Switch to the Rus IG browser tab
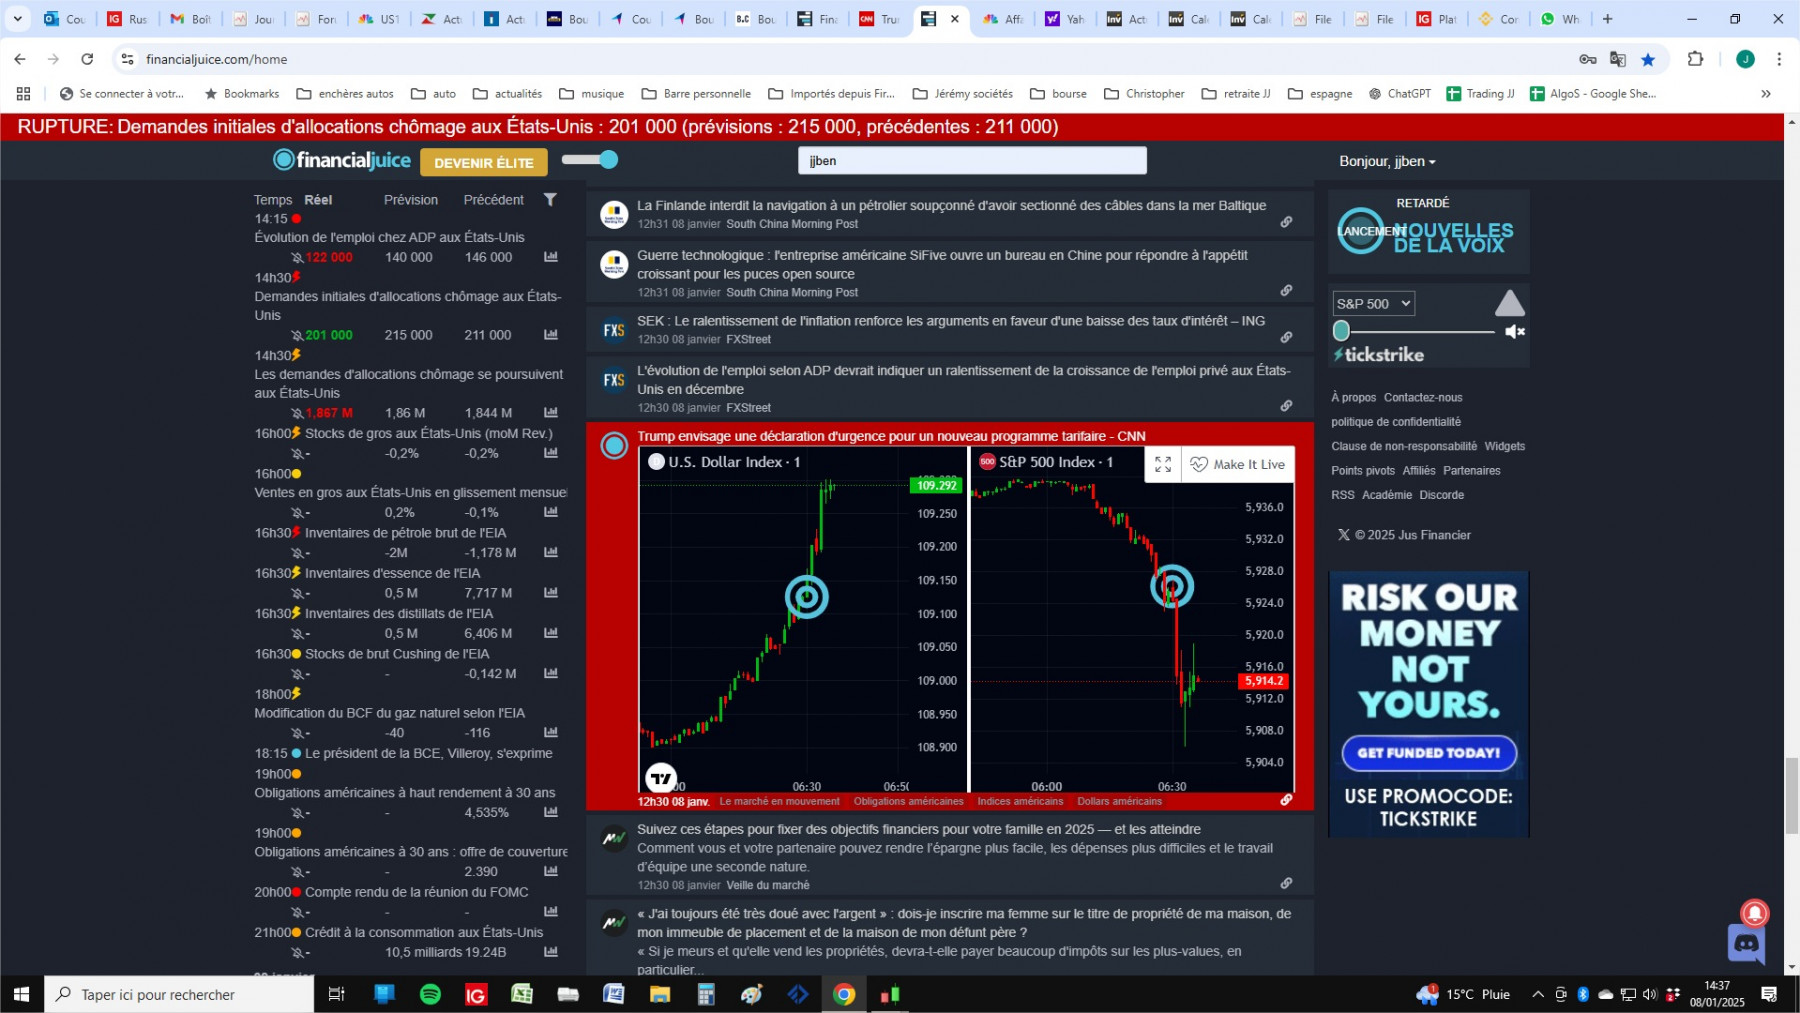1800x1013 pixels. [x=128, y=19]
